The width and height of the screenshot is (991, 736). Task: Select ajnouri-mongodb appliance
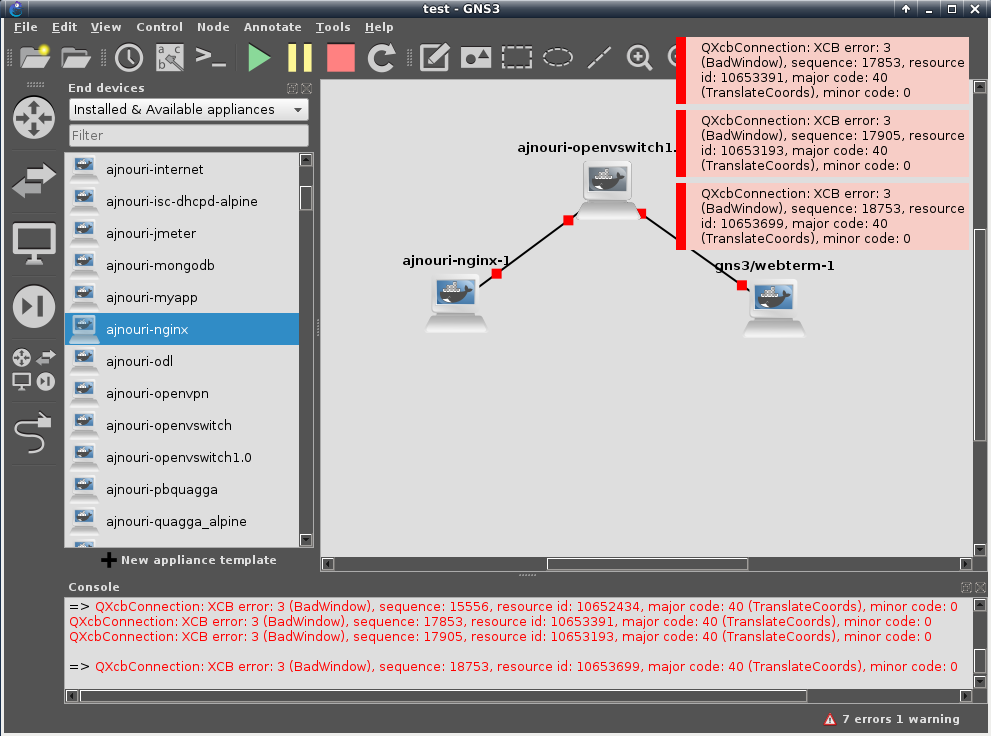tap(182, 265)
